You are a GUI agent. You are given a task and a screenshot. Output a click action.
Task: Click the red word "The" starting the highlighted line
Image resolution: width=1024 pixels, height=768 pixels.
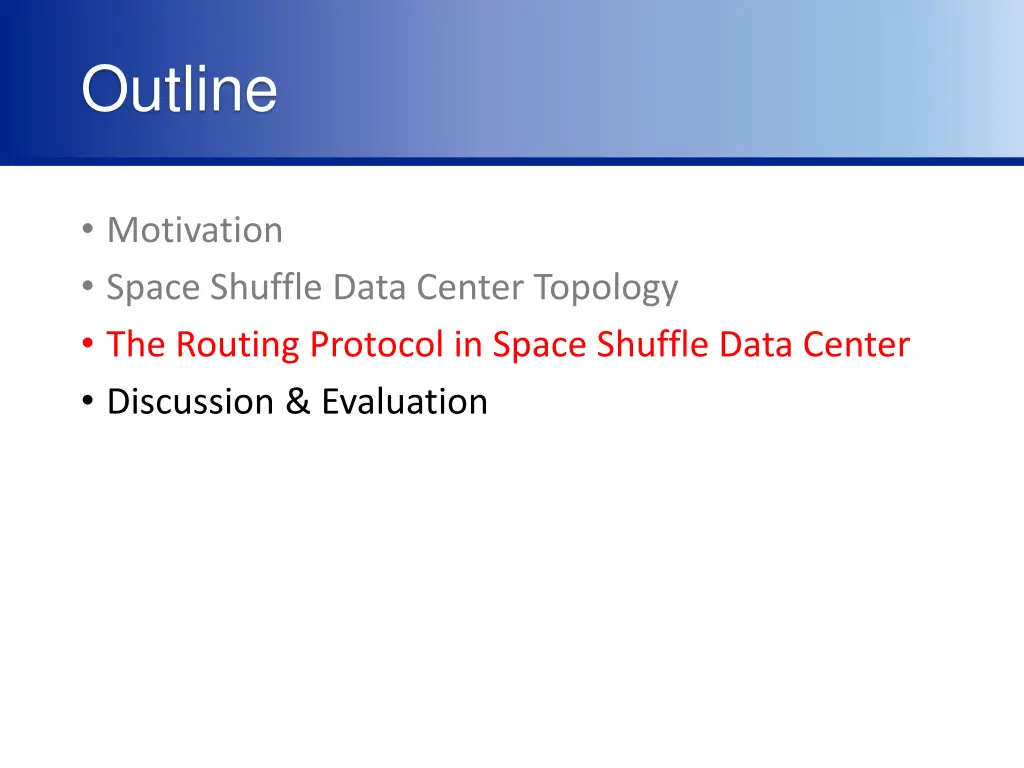point(136,344)
